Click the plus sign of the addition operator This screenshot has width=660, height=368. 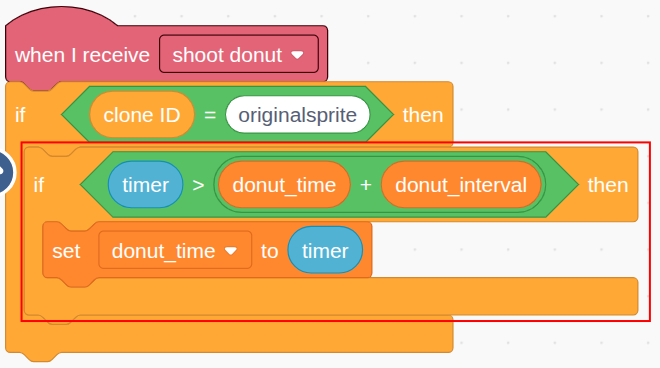point(366,185)
